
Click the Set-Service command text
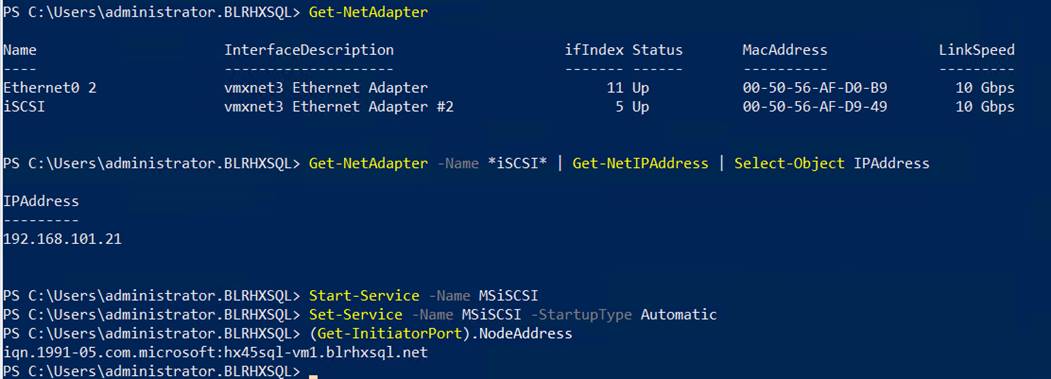click(x=355, y=315)
